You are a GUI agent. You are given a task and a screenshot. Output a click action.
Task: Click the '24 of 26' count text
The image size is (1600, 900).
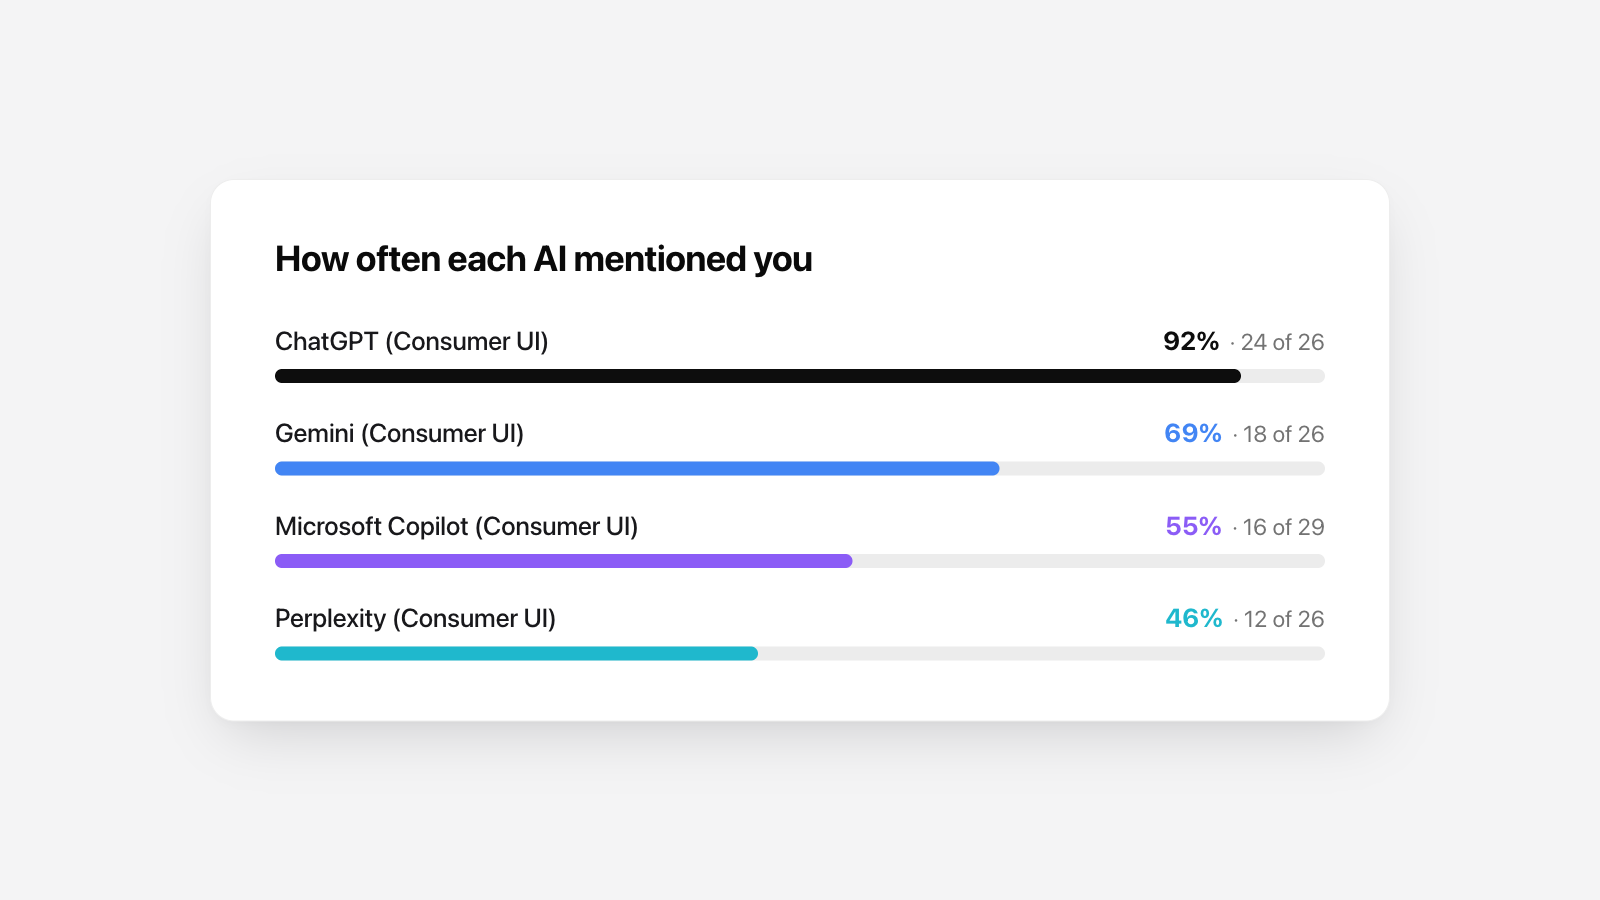point(1282,343)
